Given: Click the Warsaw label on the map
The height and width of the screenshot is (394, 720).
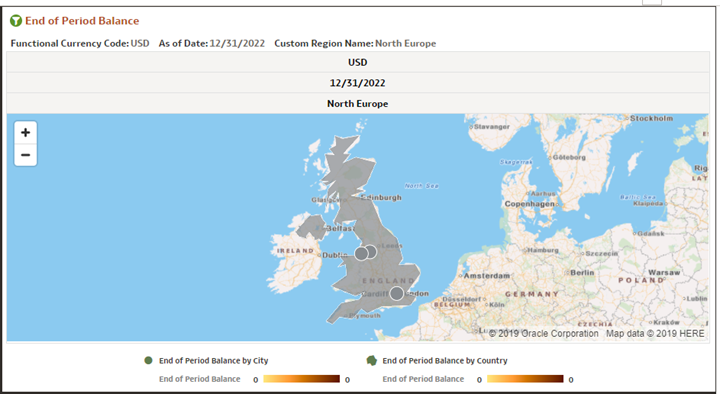Looking at the screenshot, I should click(x=664, y=273).
